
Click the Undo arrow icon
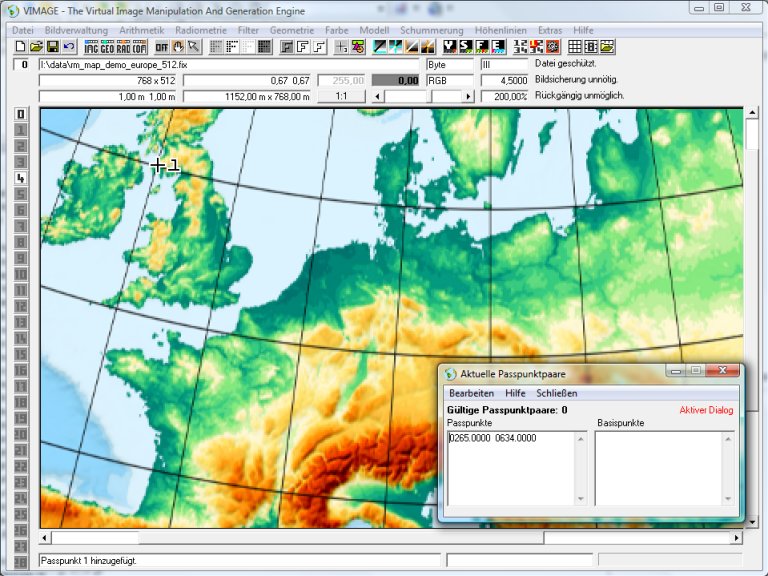[x=68, y=47]
